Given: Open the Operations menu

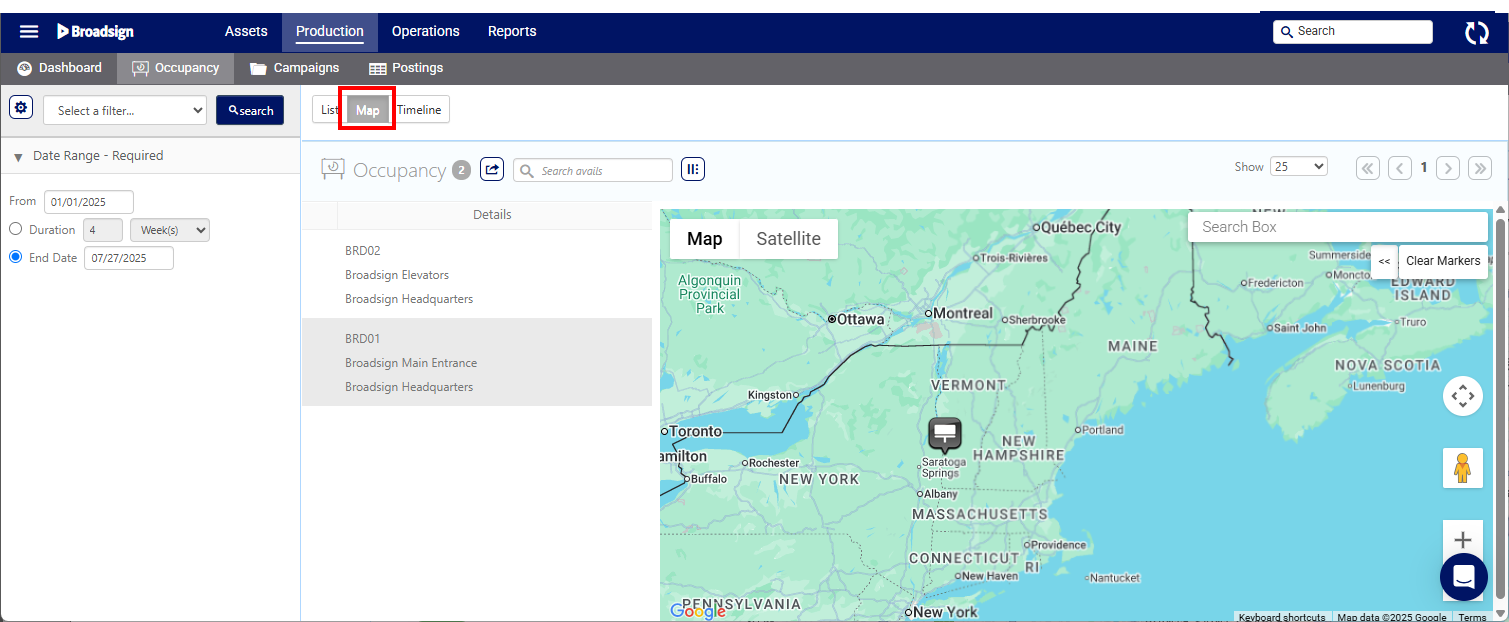Looking at the screenshot, I should 426,31.
